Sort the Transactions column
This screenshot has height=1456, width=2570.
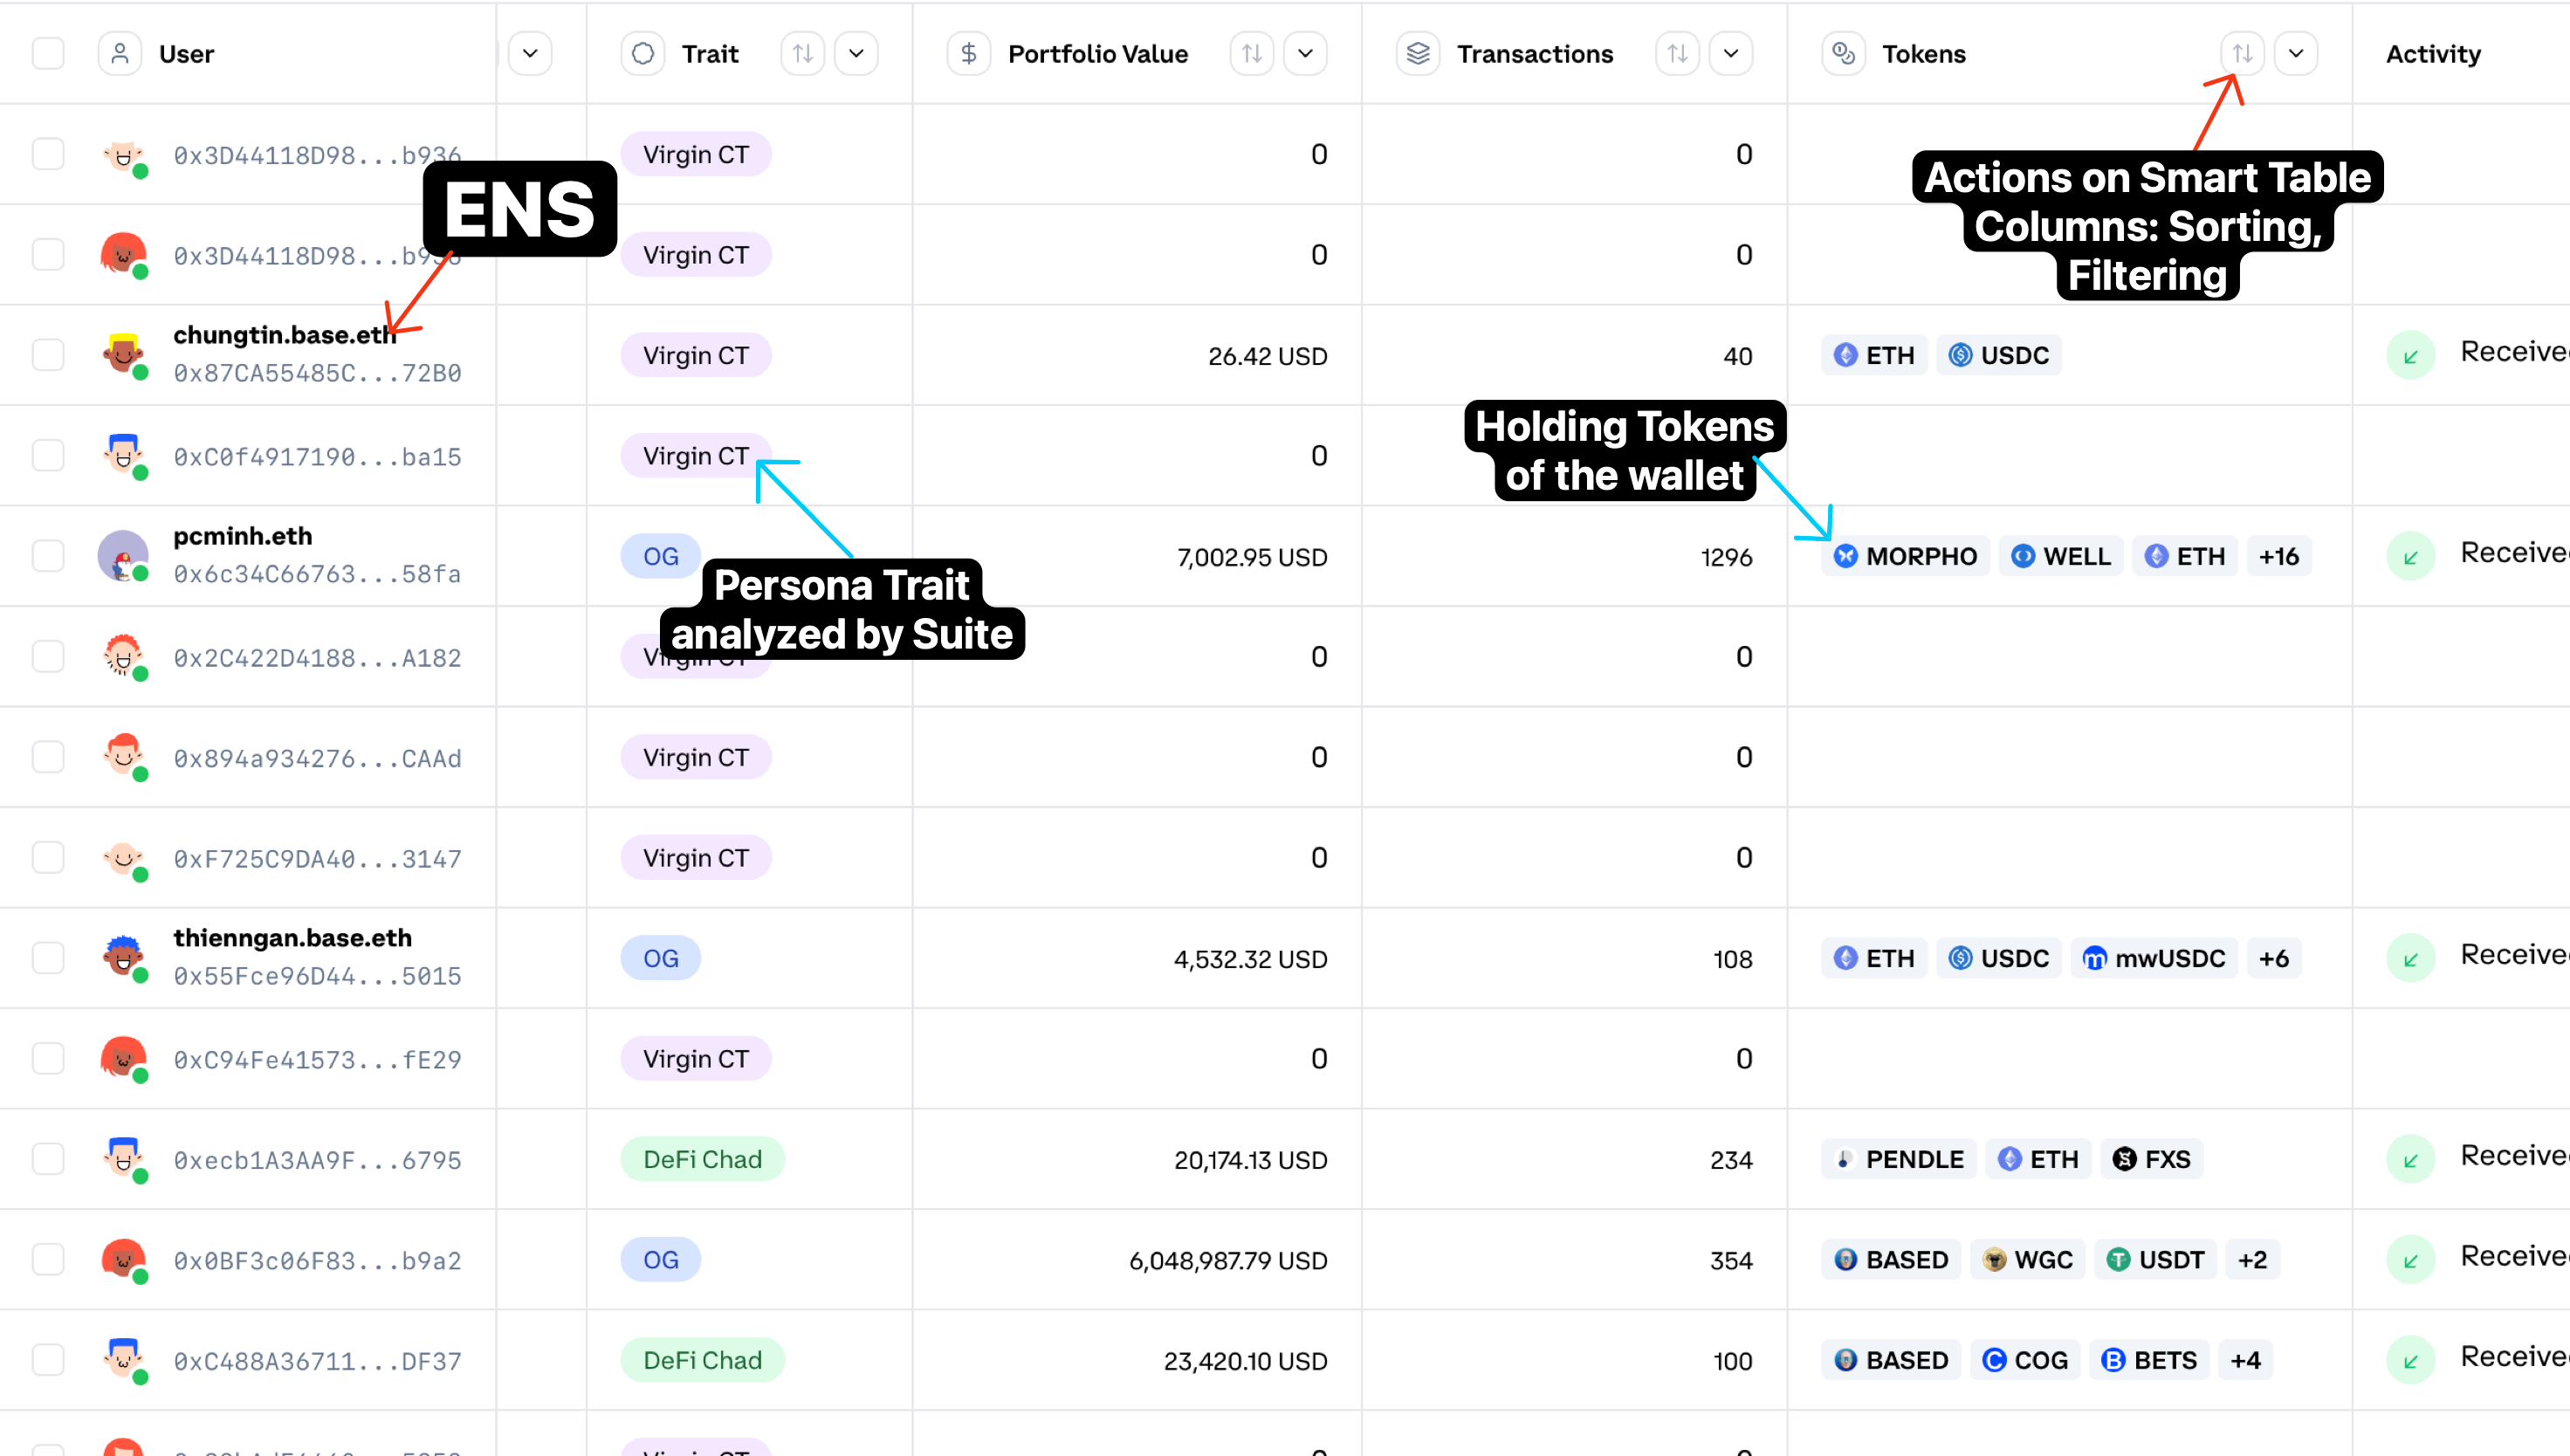(x=1677, y=54)
